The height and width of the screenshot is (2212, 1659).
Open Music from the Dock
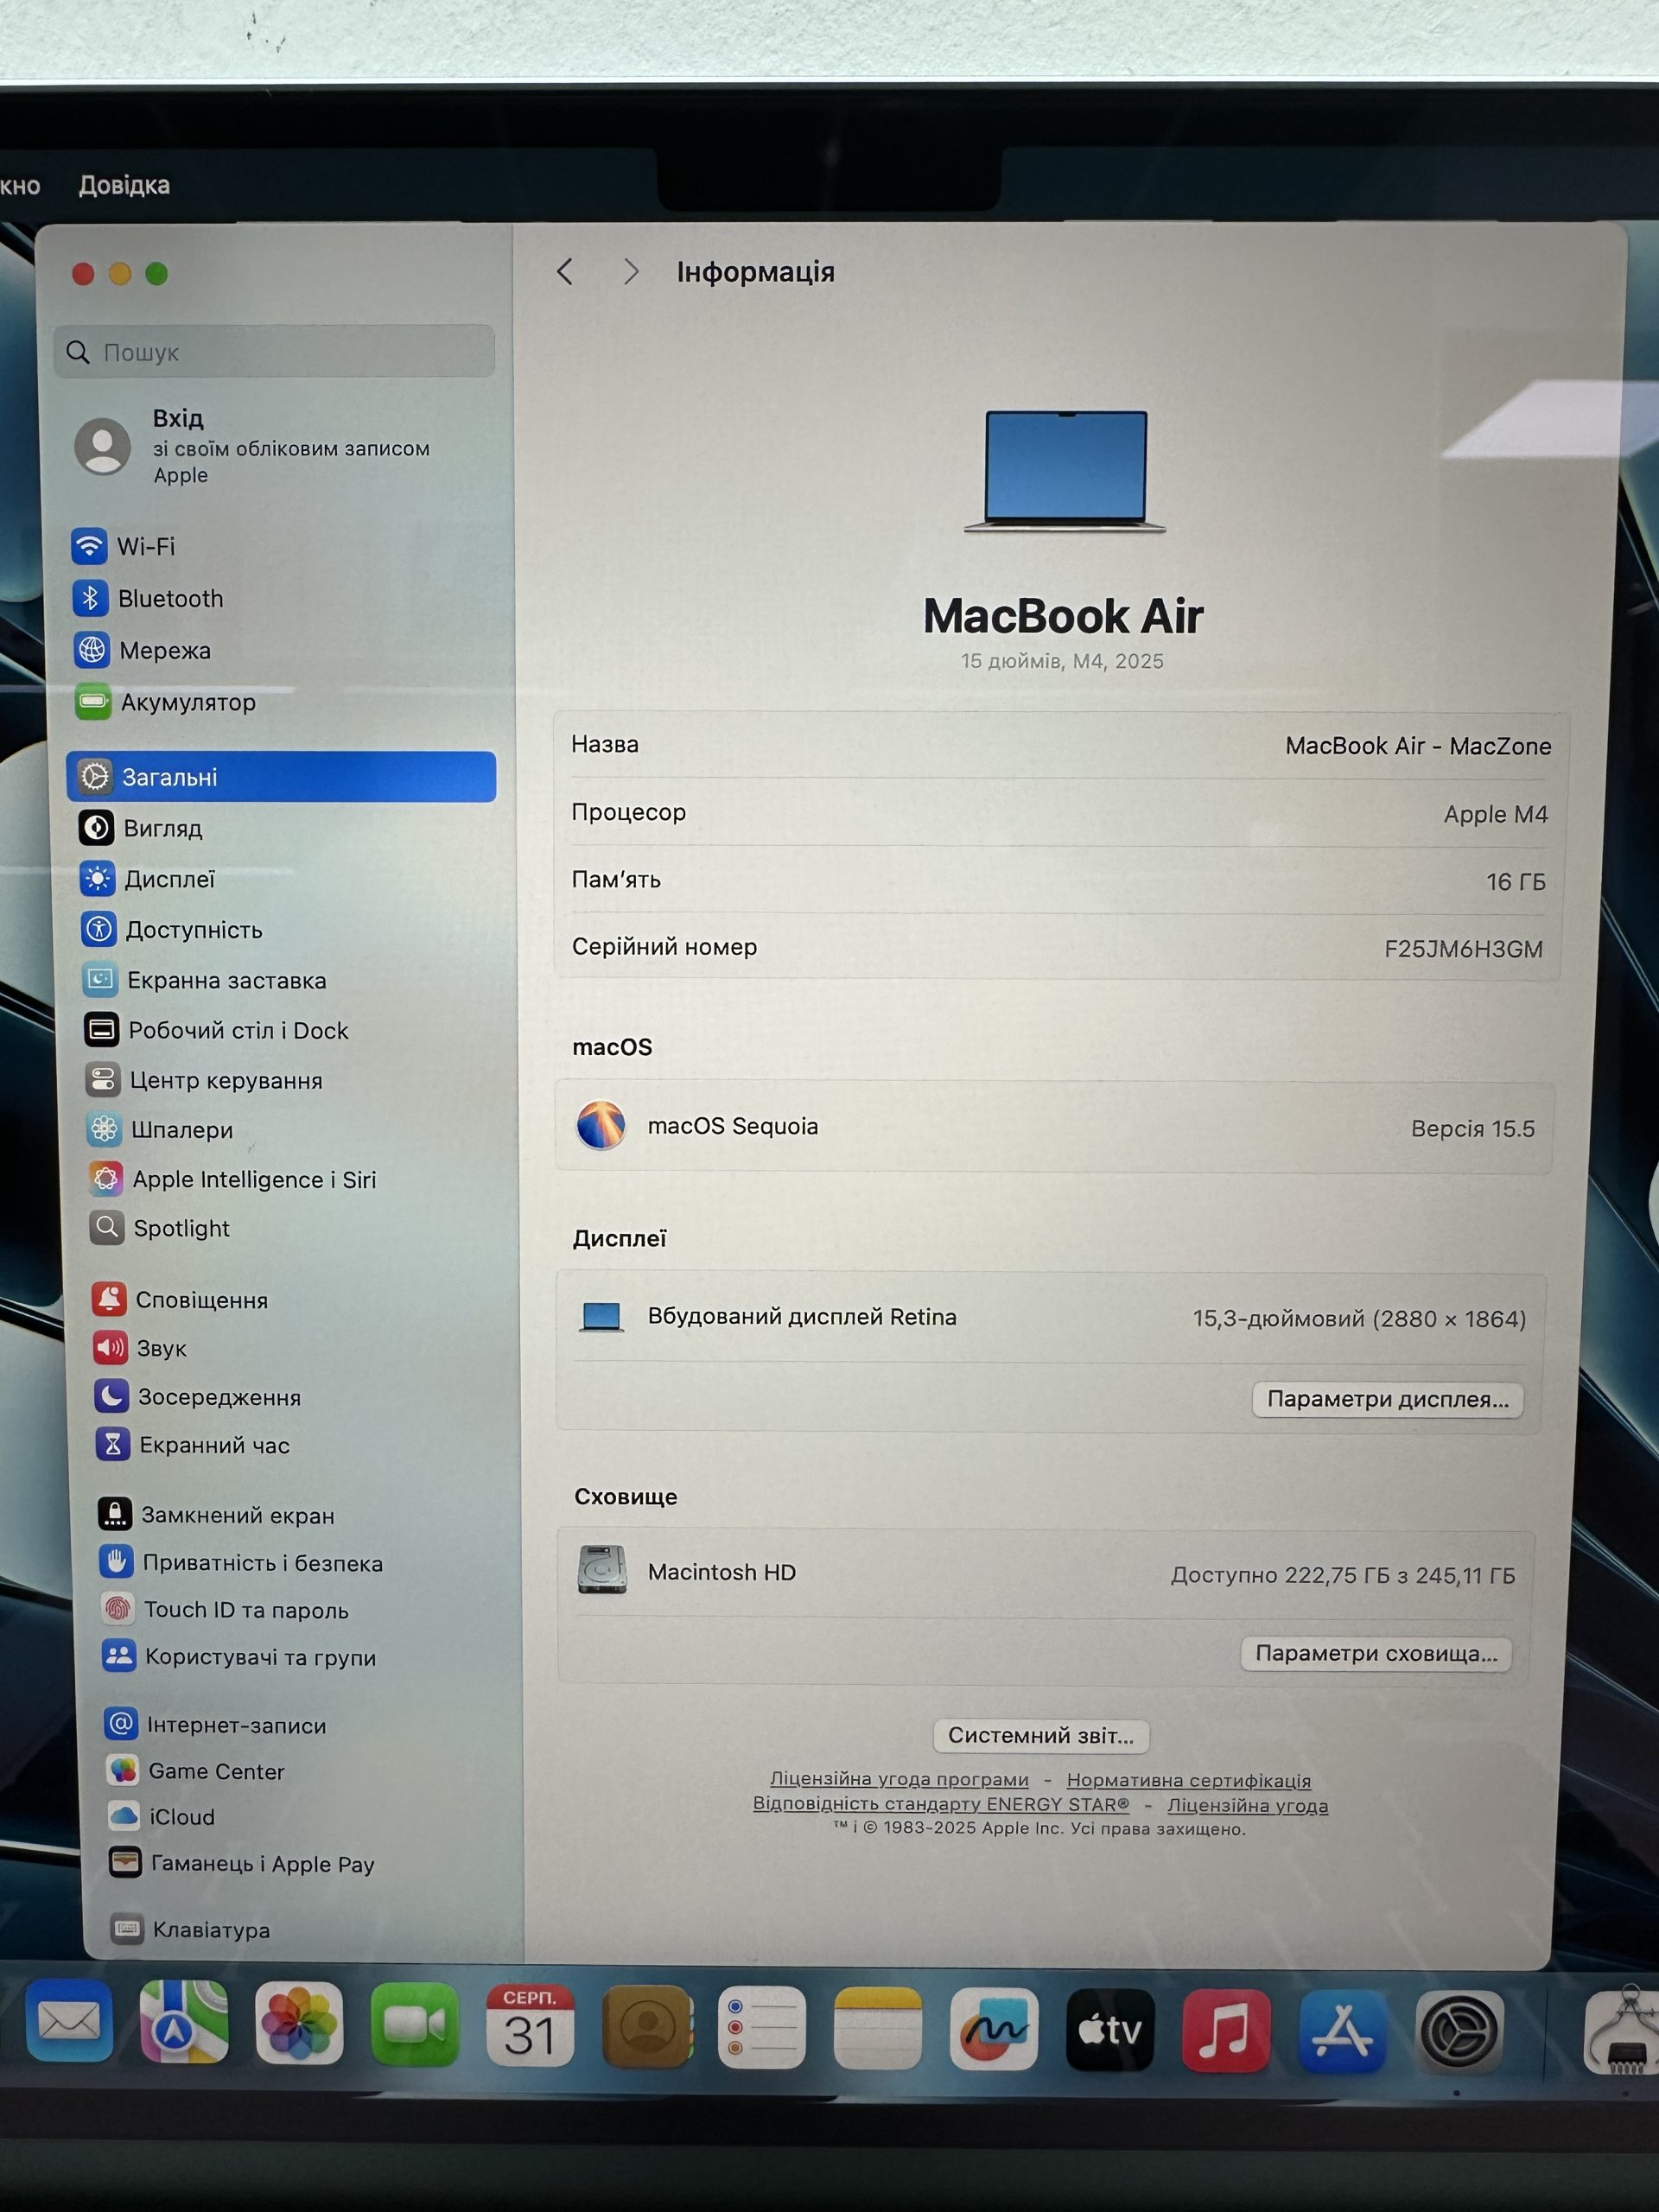point(1226,2032)
